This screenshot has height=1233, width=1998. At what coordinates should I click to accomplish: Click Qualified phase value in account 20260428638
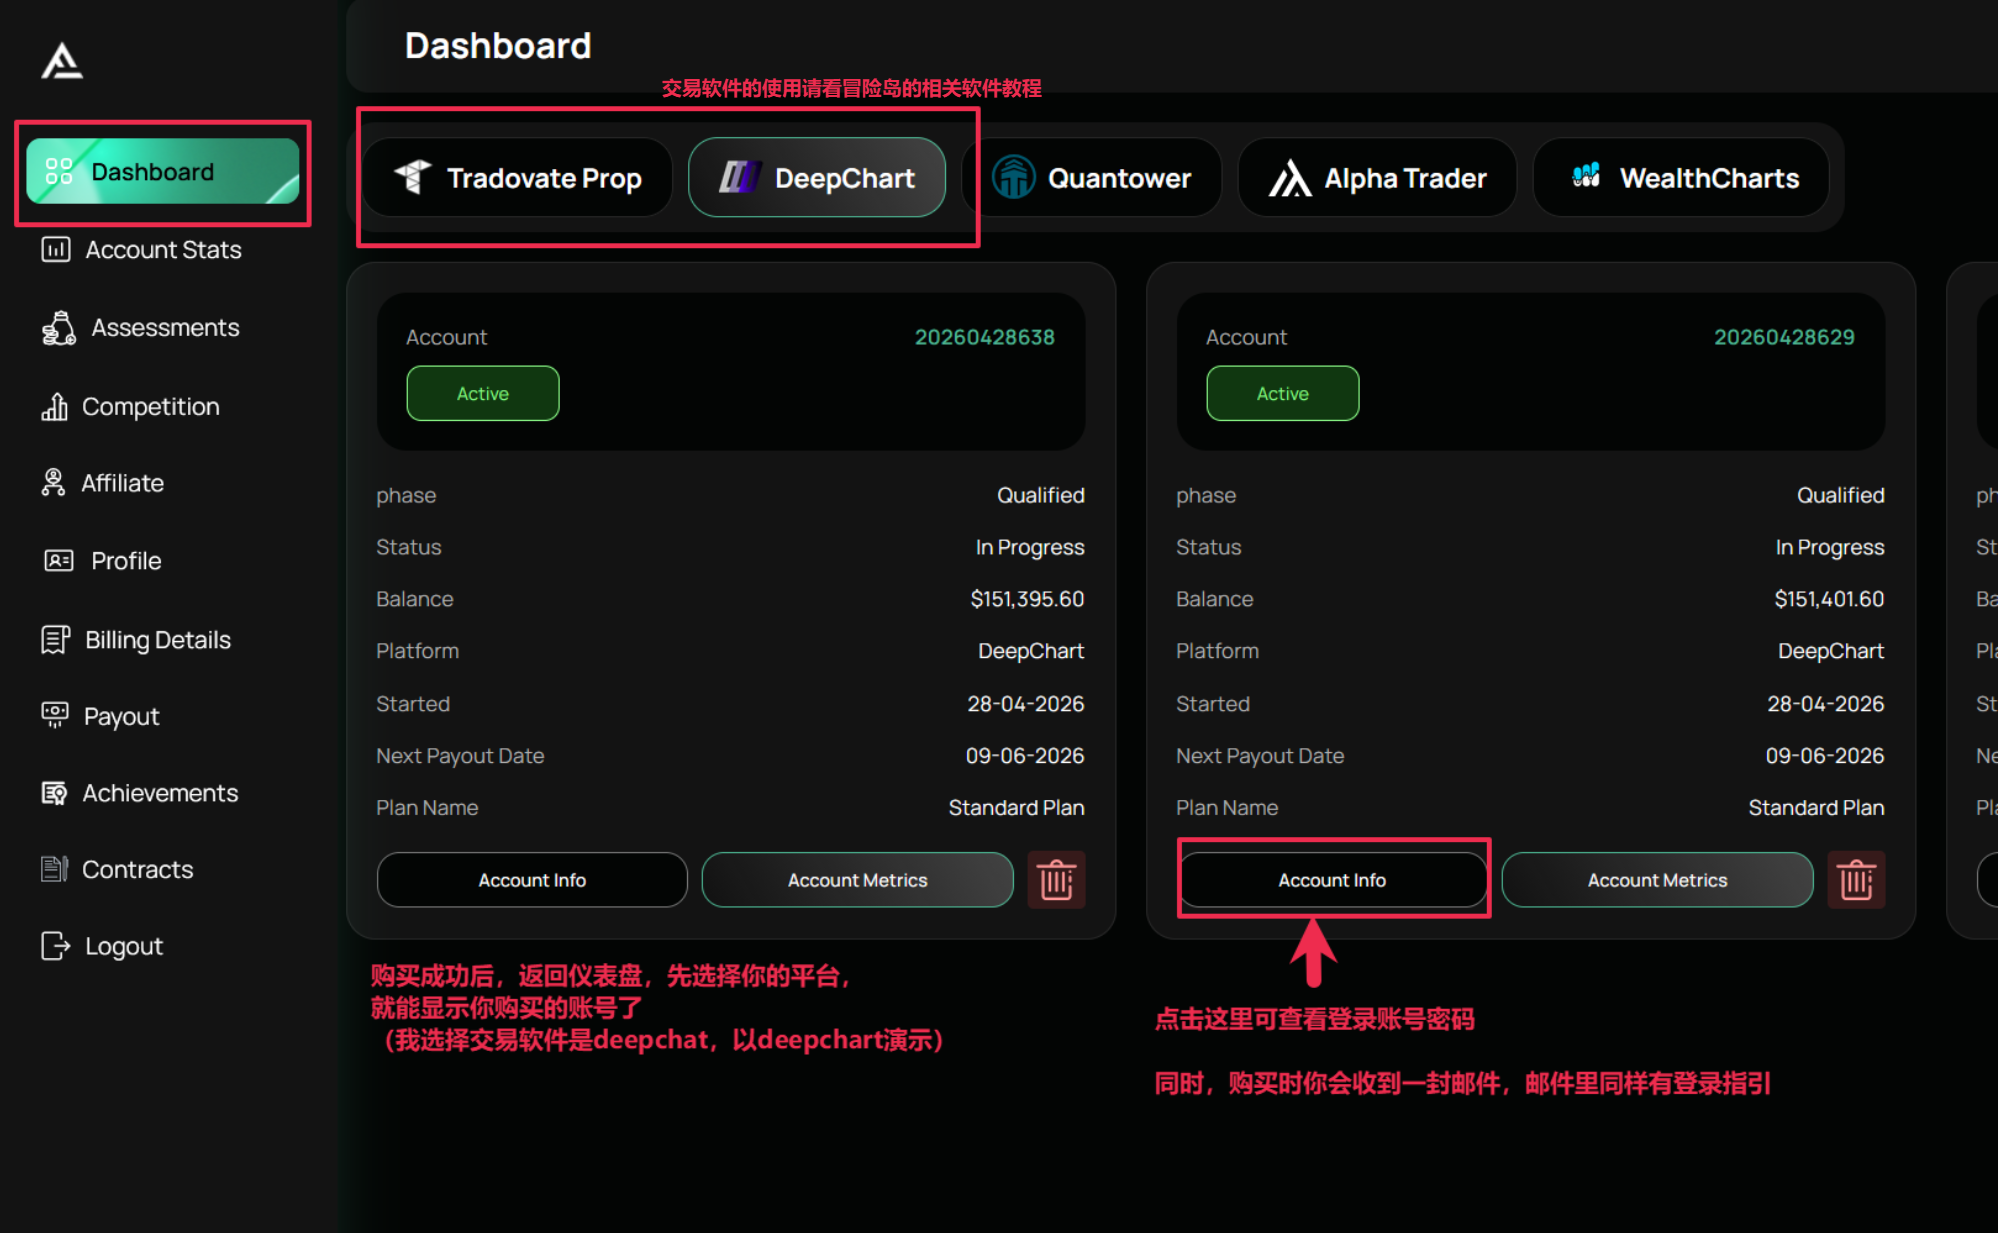[x=1041, y=495]
